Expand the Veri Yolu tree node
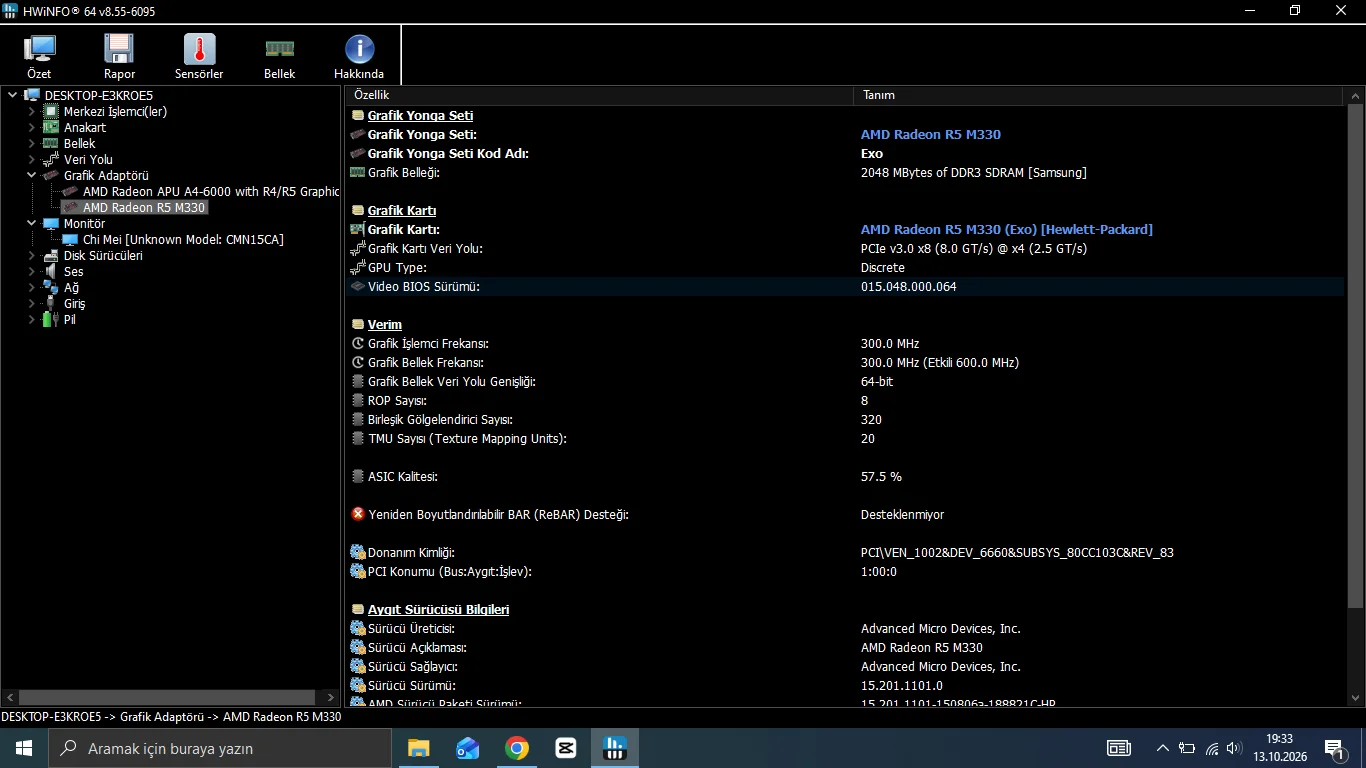 [32, 160]
